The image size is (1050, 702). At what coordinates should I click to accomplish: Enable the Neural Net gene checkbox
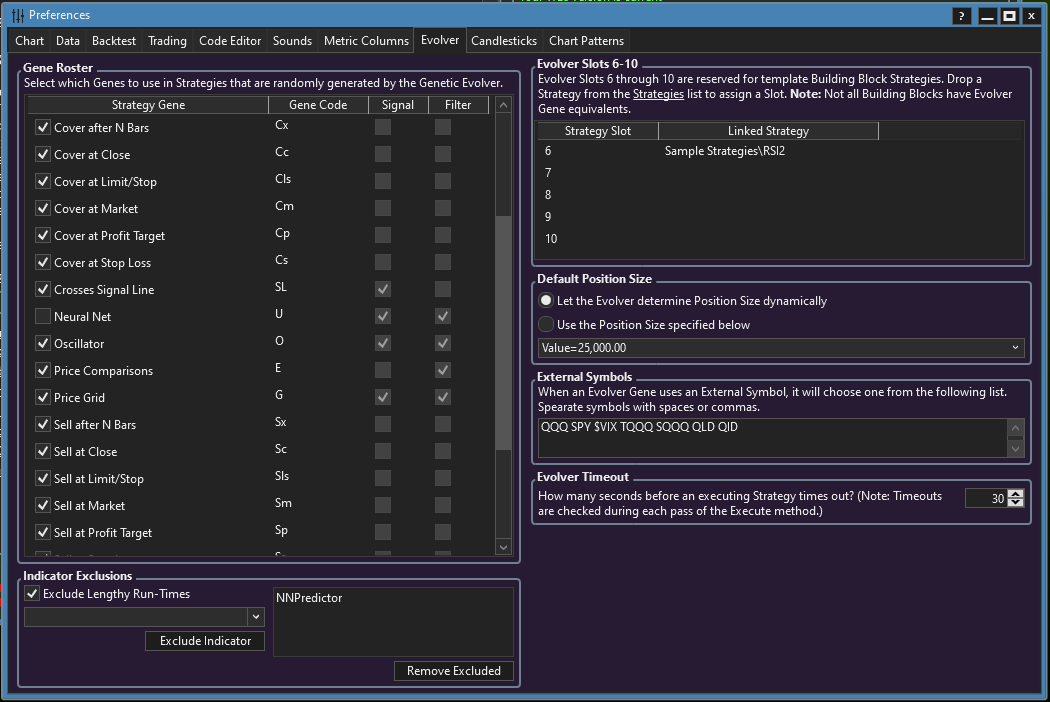(43, 316)
